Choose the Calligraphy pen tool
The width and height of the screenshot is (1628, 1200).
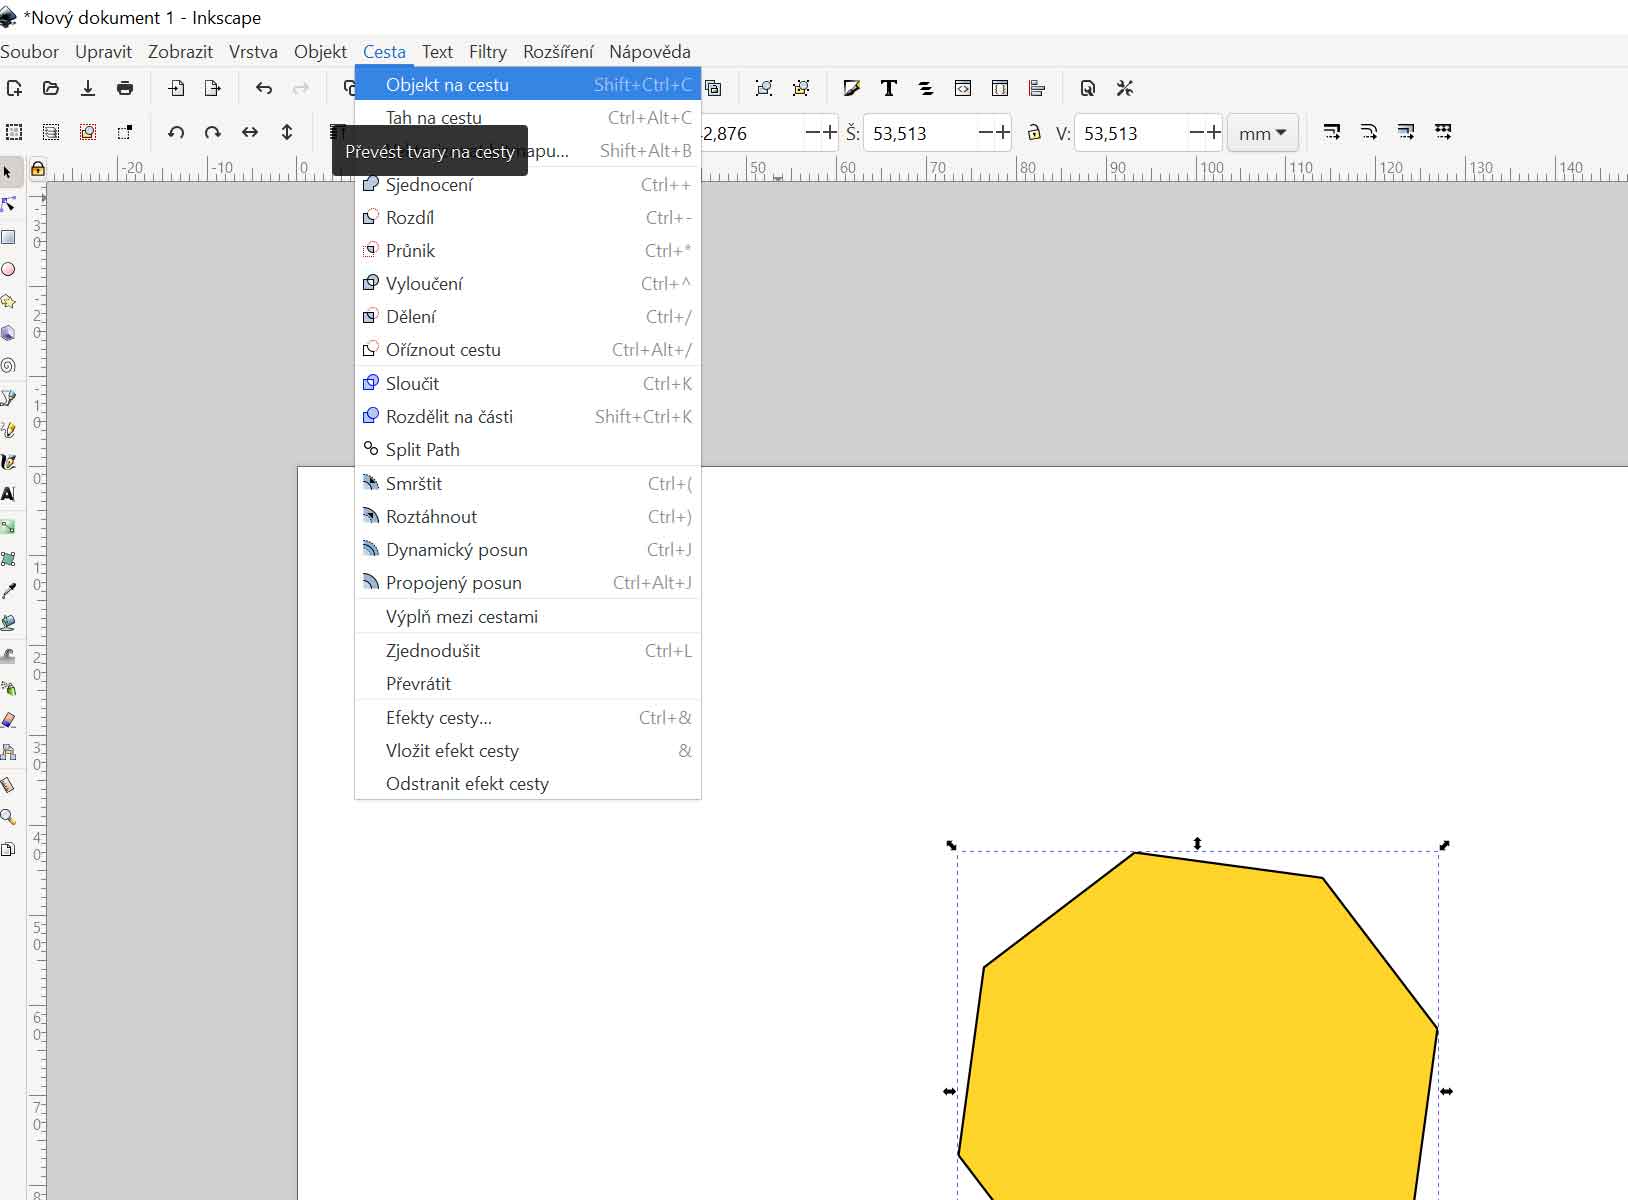tap(9, 462)
